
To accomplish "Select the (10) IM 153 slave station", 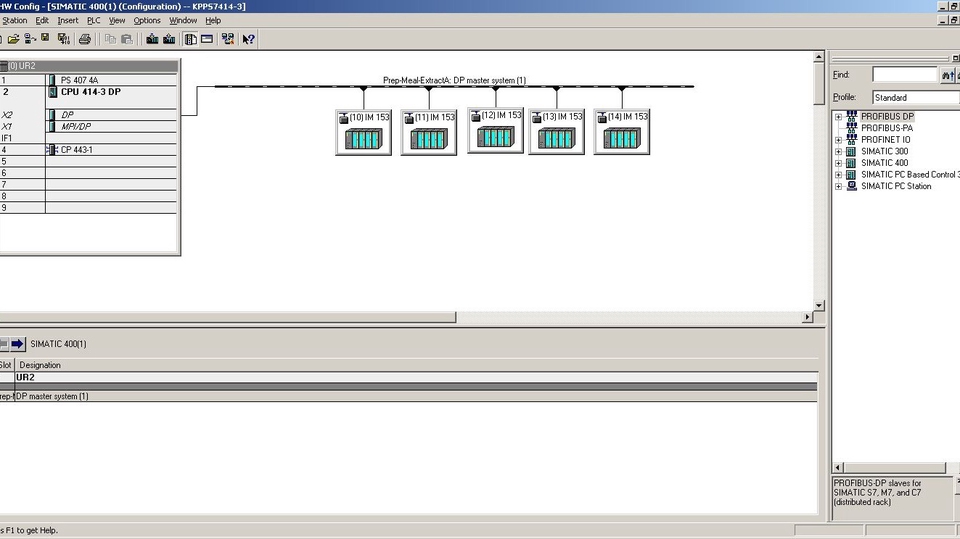I will [363, 132].
